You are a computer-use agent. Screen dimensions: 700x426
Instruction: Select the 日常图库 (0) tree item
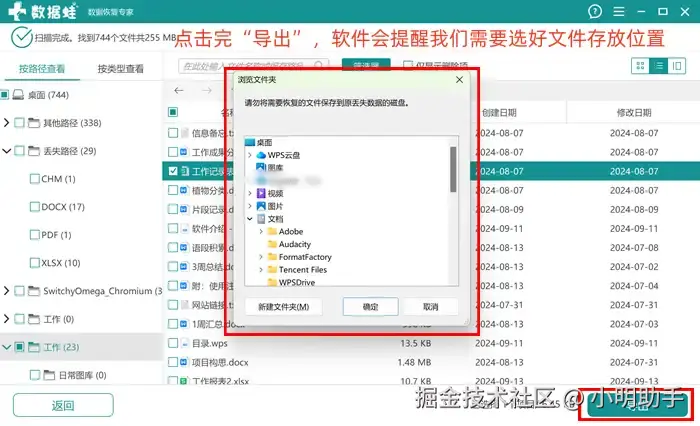pyautogui.click(x=83, y=375)
